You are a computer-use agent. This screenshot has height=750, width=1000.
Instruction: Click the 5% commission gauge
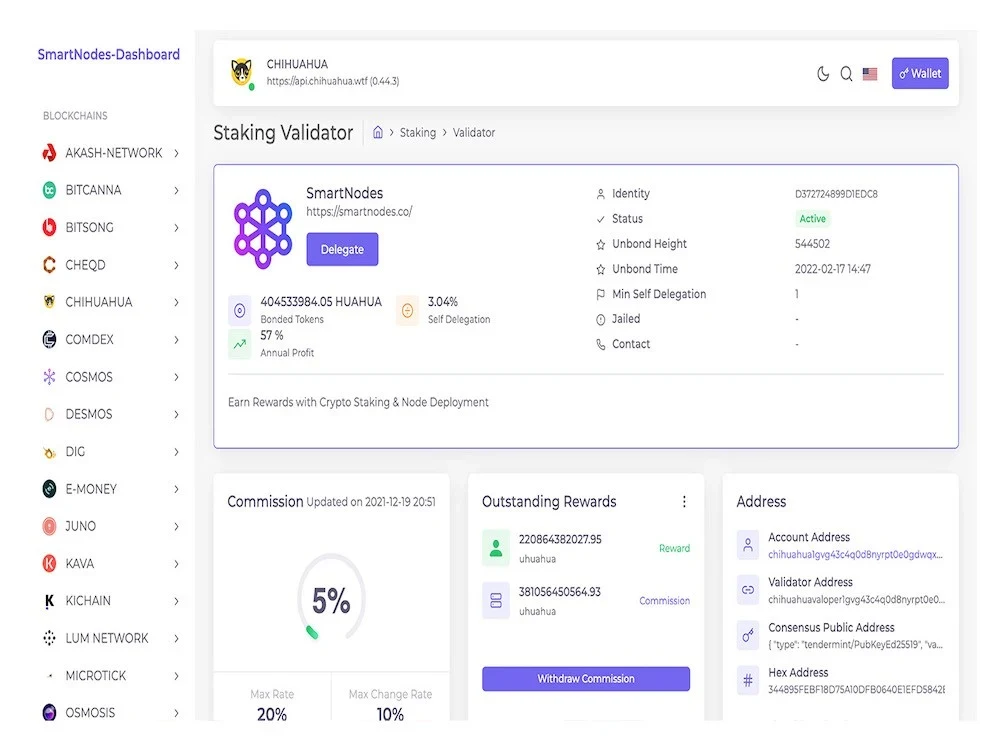click(331, 598)
